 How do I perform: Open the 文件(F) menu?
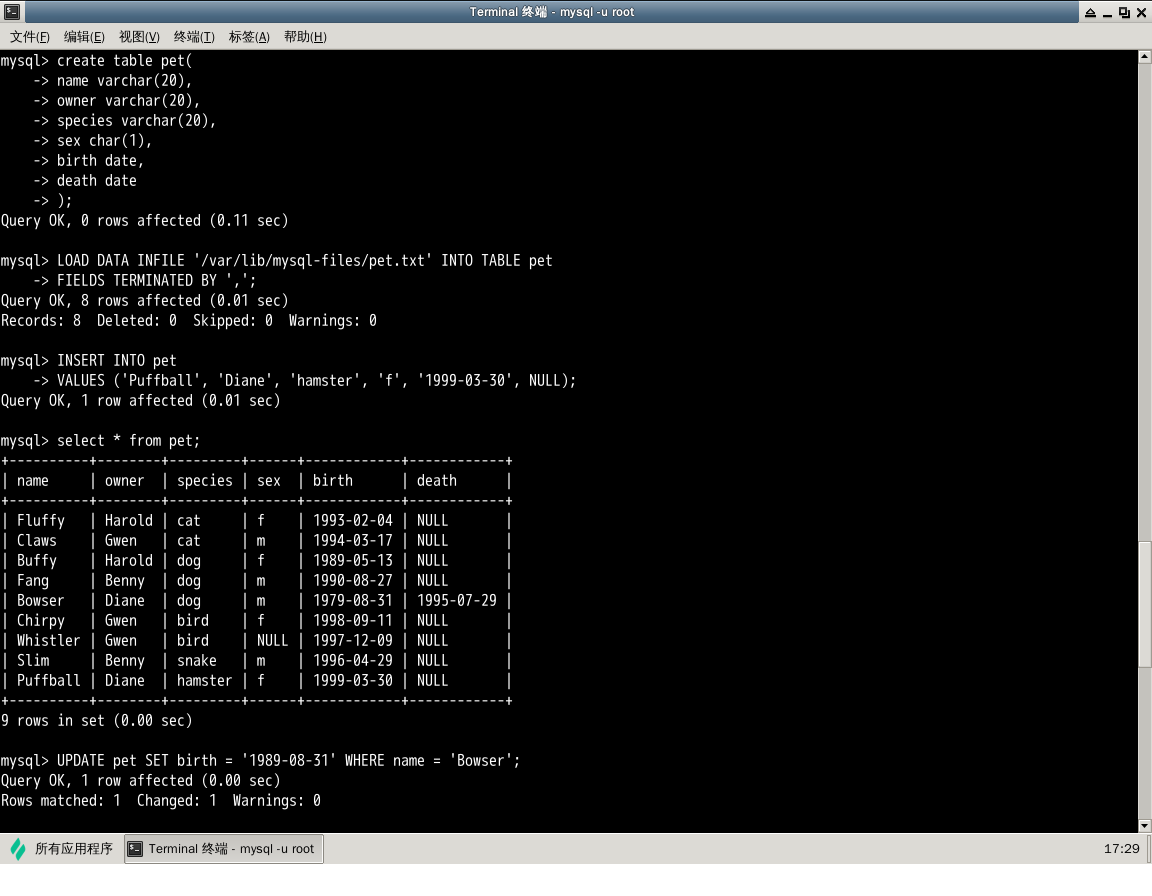click(30, 37)
